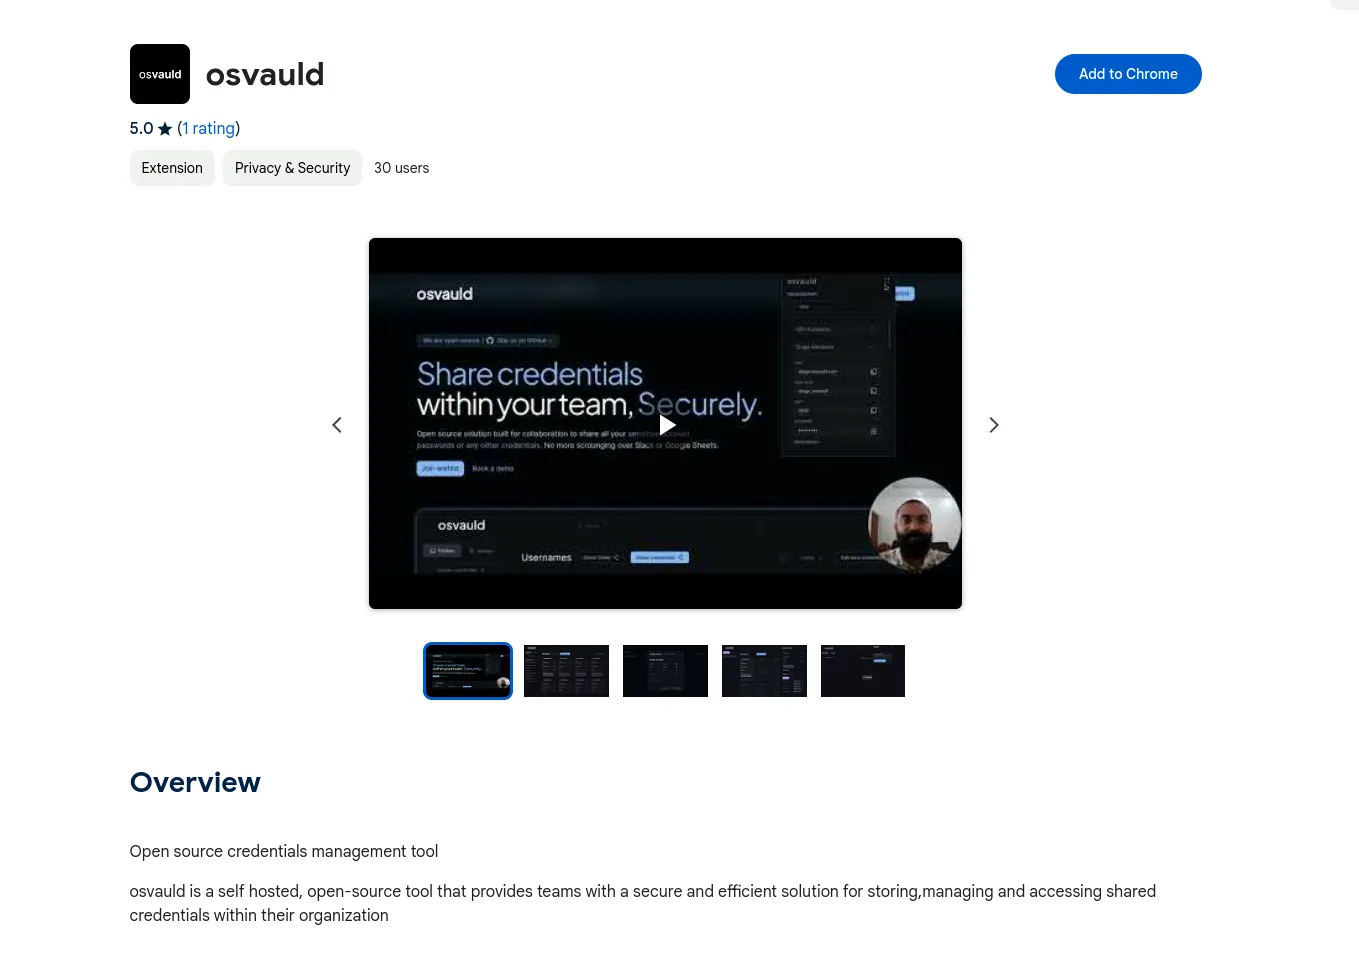Screen dimensions: 1359x969
Task: Select the fifth screenshot thumbnail
Action: (x=863, y=671)
